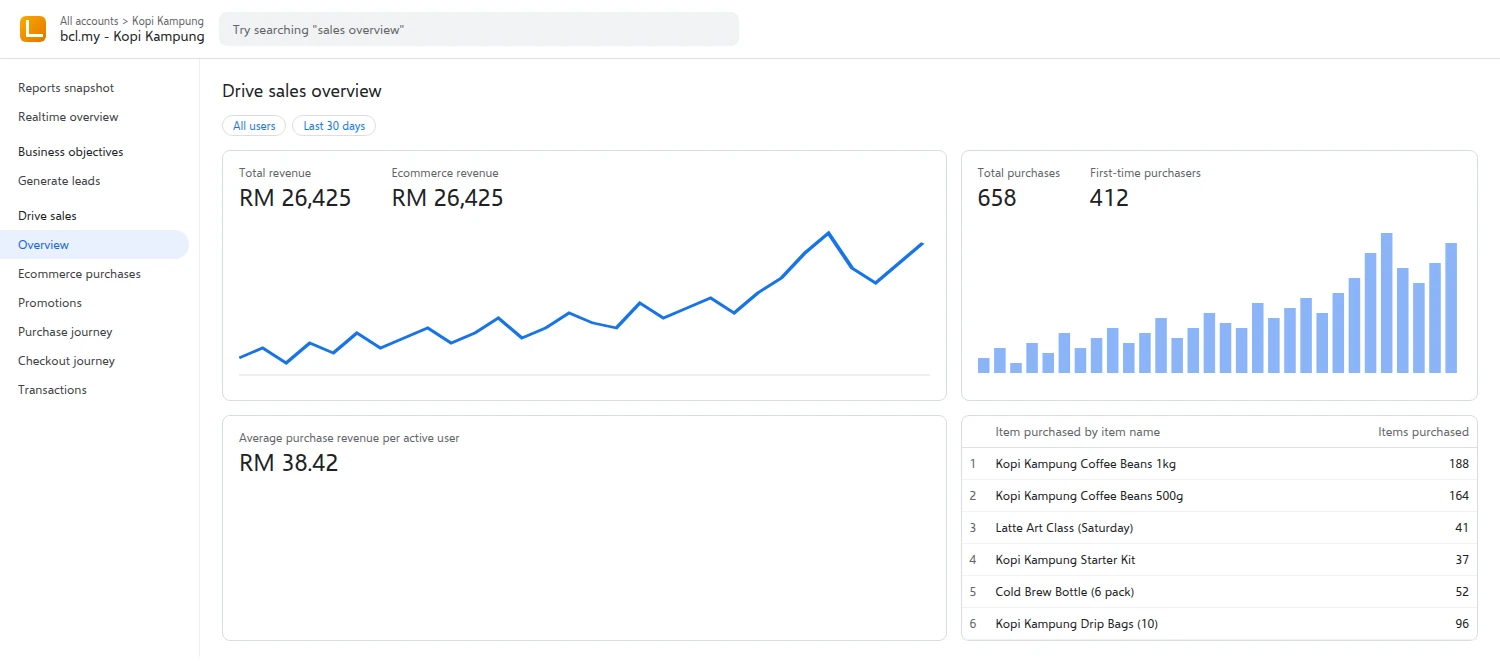Open Promotions report

point(50,303)
